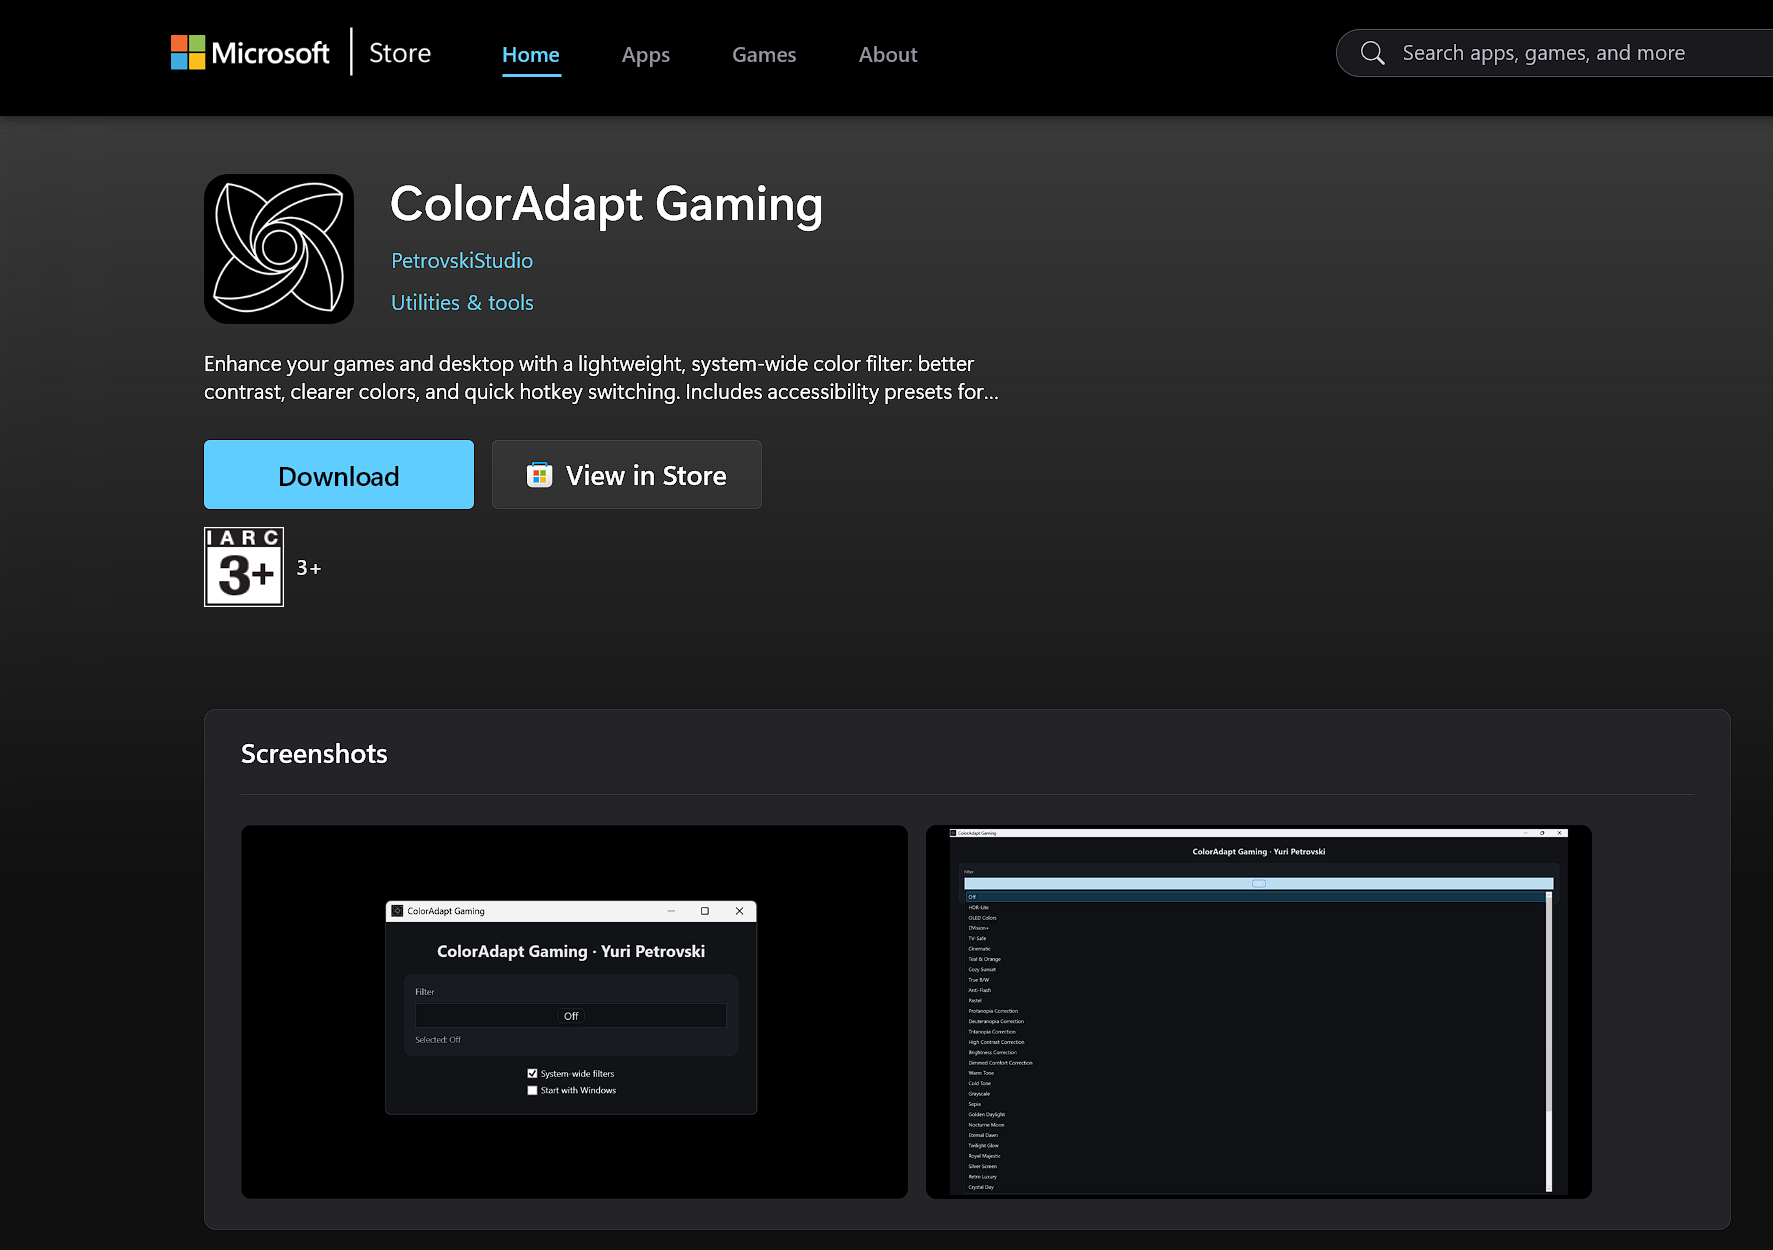1773x1250 pixels.
Task: Click the search magnifier icon
Action: [x=1372, y=53]
